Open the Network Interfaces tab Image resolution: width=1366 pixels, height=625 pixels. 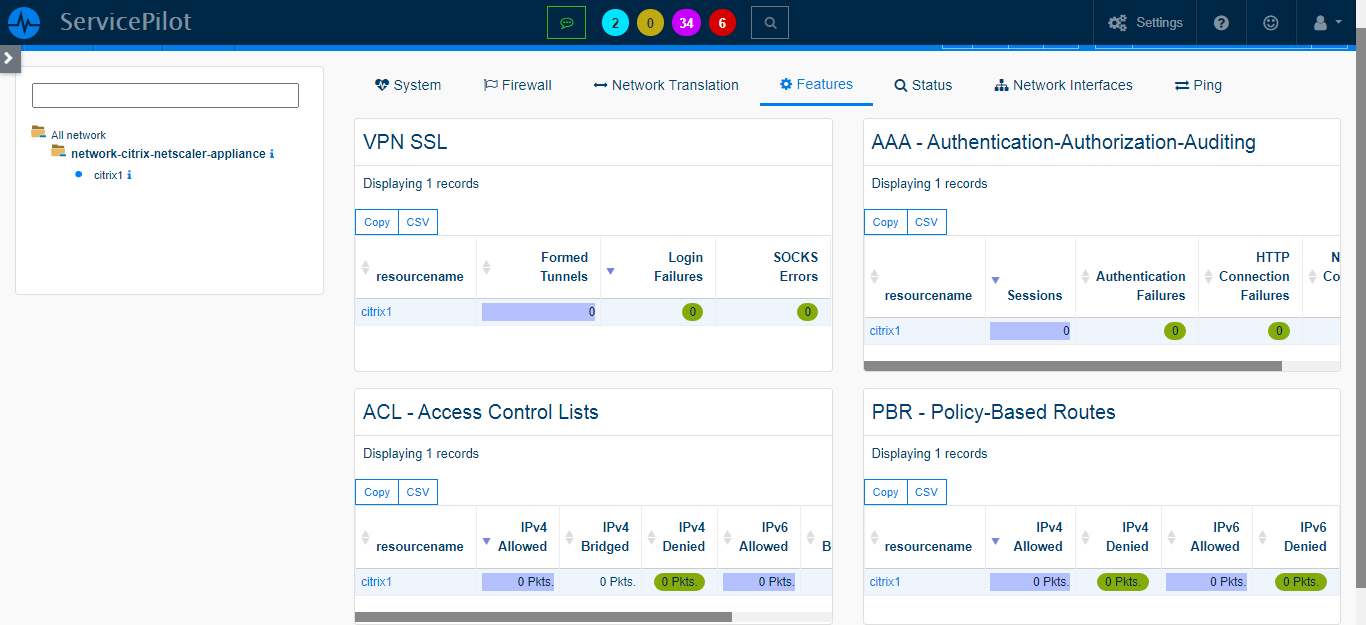(1063, 85)
